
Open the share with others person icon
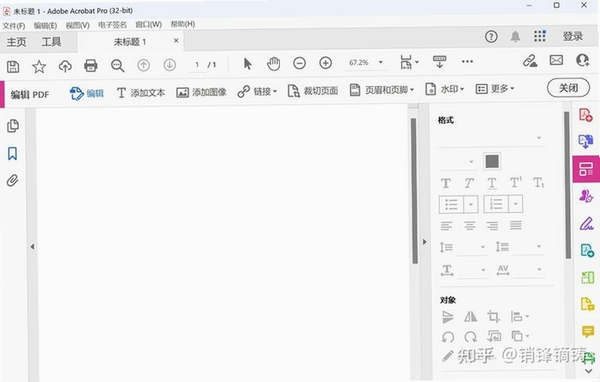tap(582, 60)
